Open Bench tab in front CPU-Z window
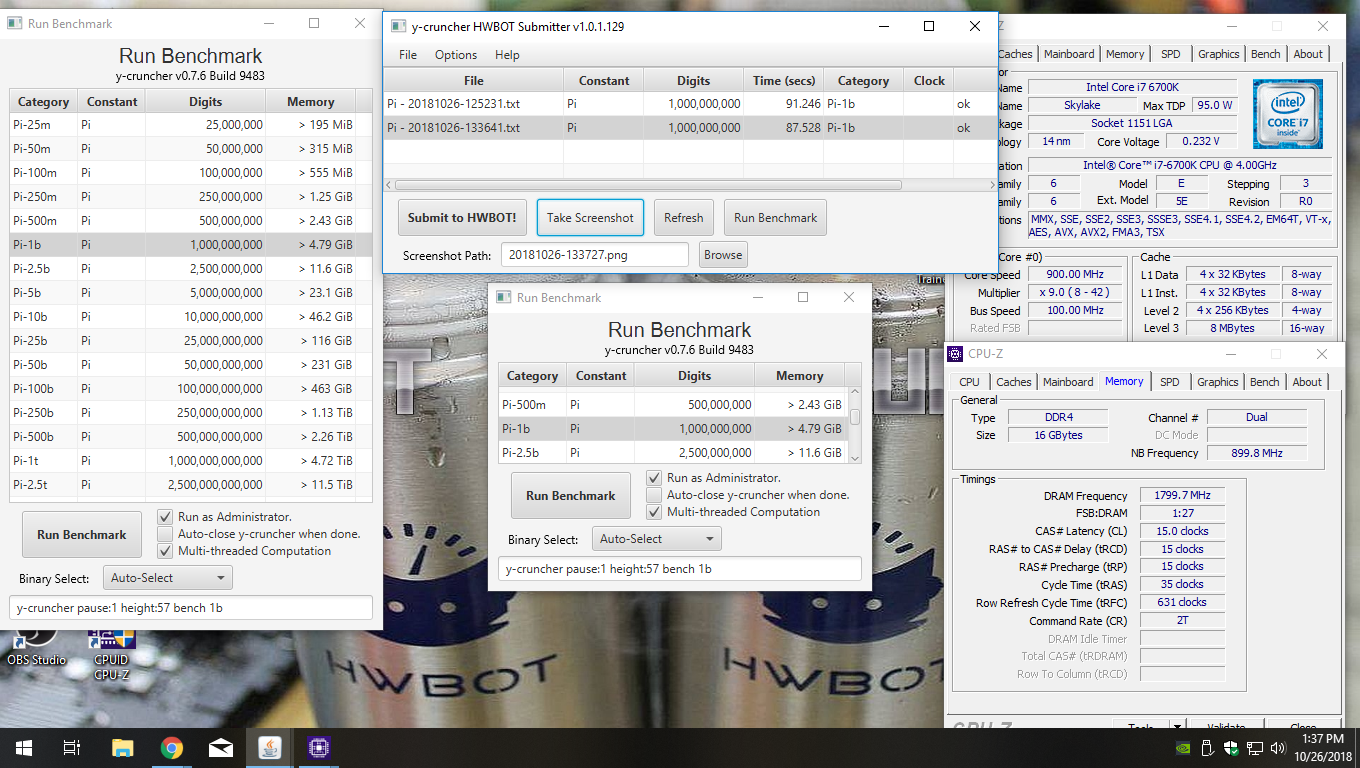Screen dimensions: 1360x768 click(x=1264, y=382)
